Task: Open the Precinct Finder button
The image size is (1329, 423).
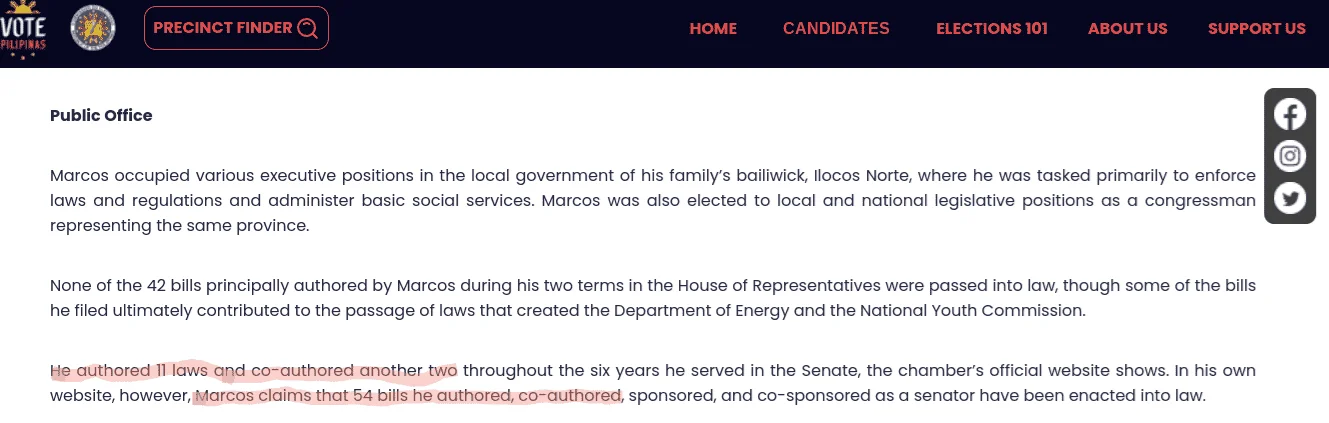Action: point(236,28)
